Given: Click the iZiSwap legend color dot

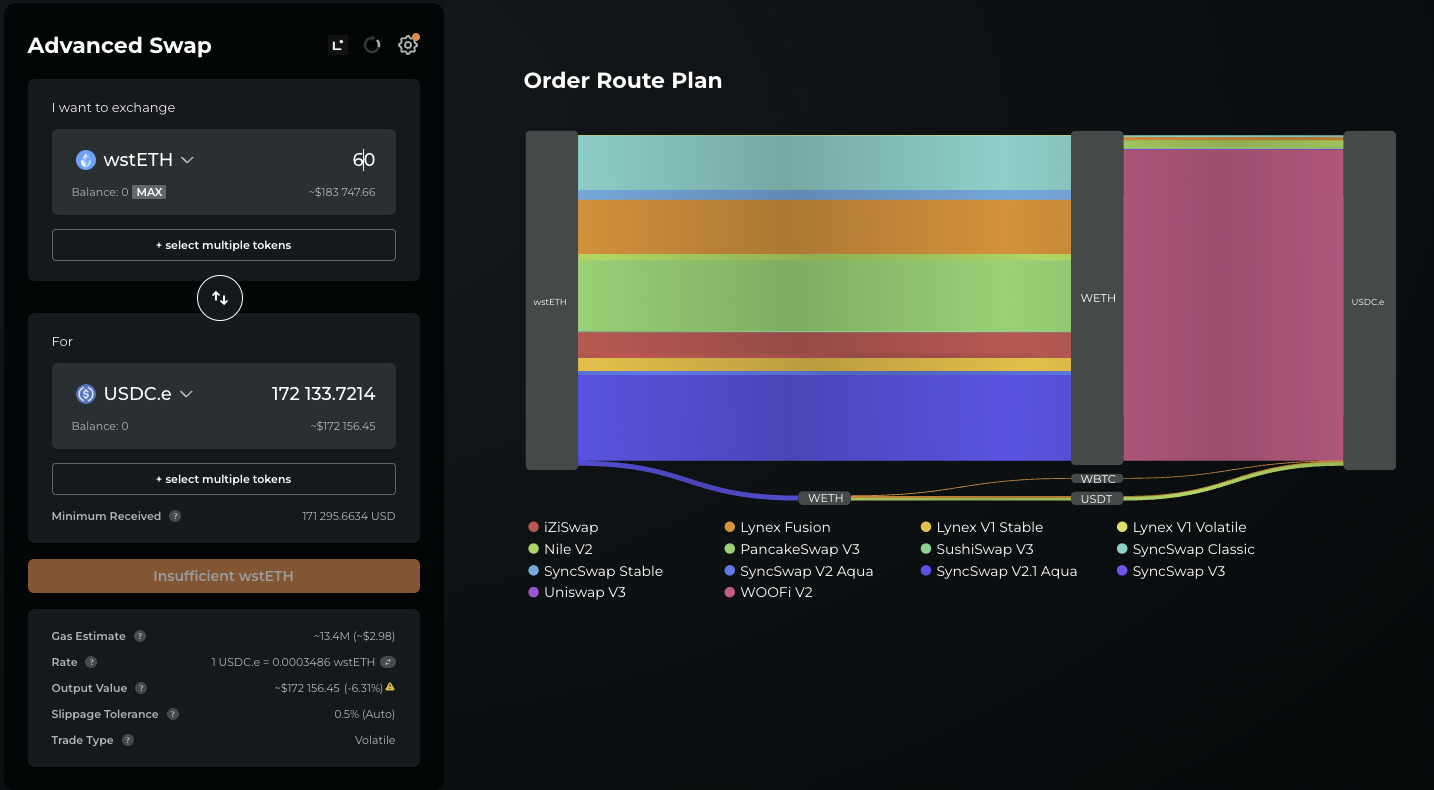Looking at the screenshot, I should (534, 527).
